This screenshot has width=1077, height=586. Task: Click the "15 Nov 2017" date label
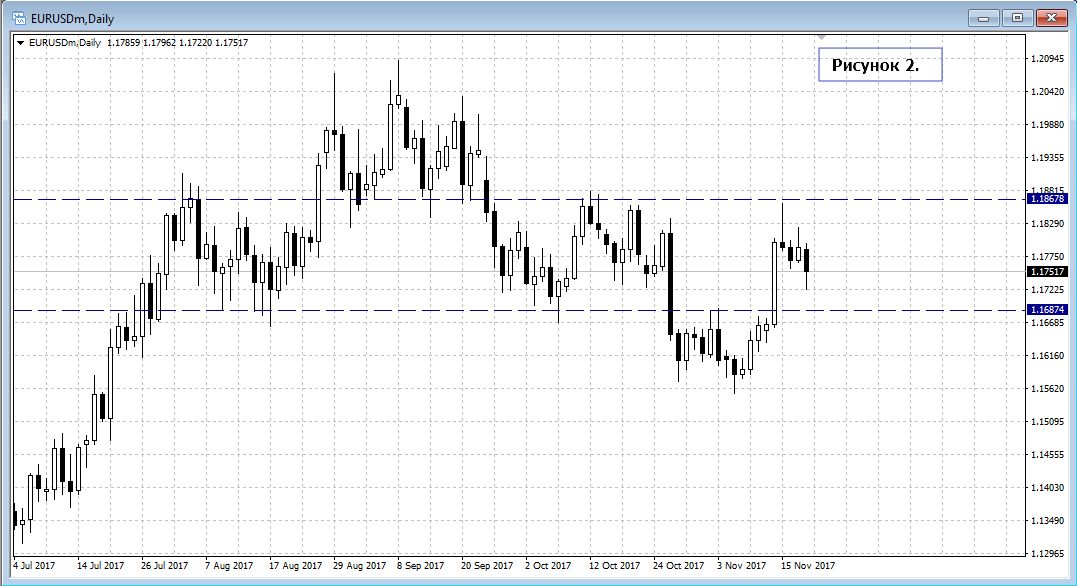807,566
